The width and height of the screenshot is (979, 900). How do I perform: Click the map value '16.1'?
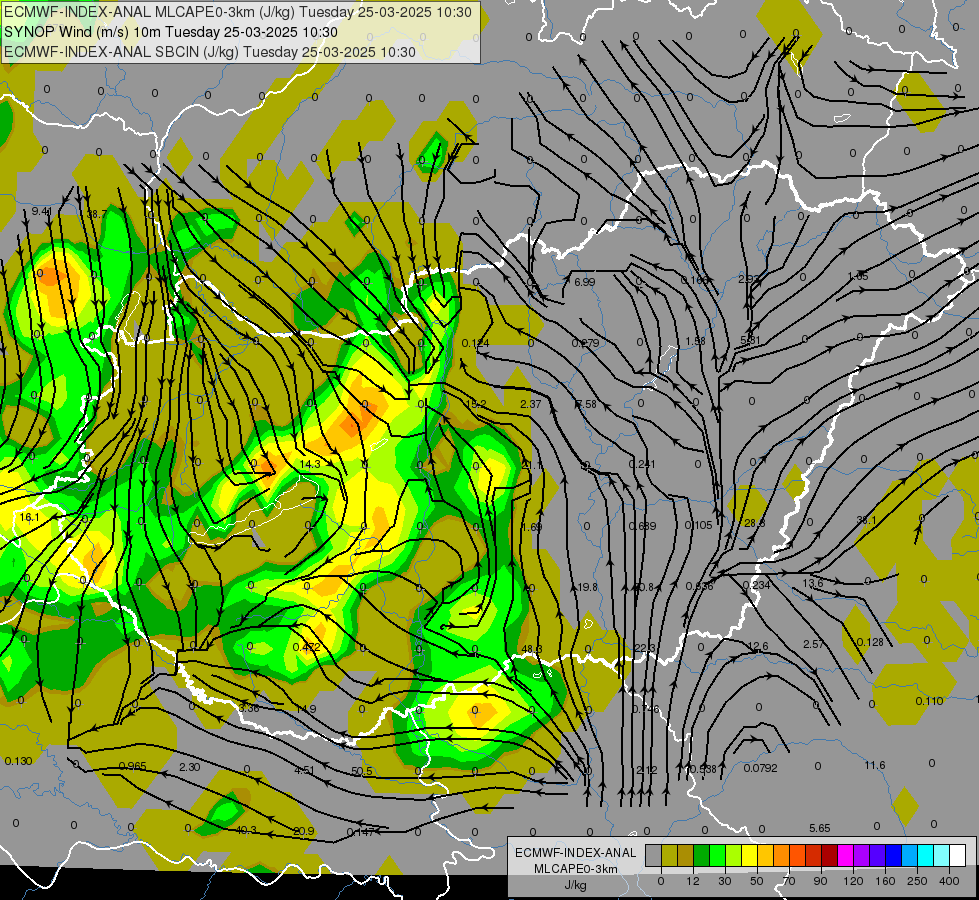pos(29,517)
